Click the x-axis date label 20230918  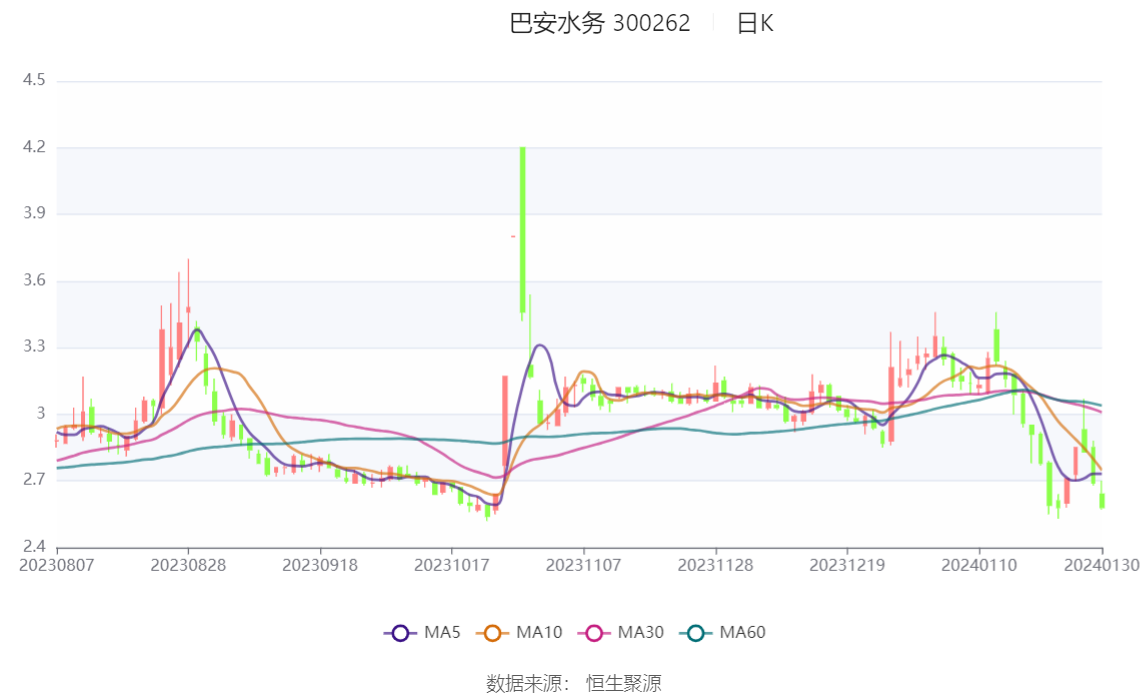point(320,565)
